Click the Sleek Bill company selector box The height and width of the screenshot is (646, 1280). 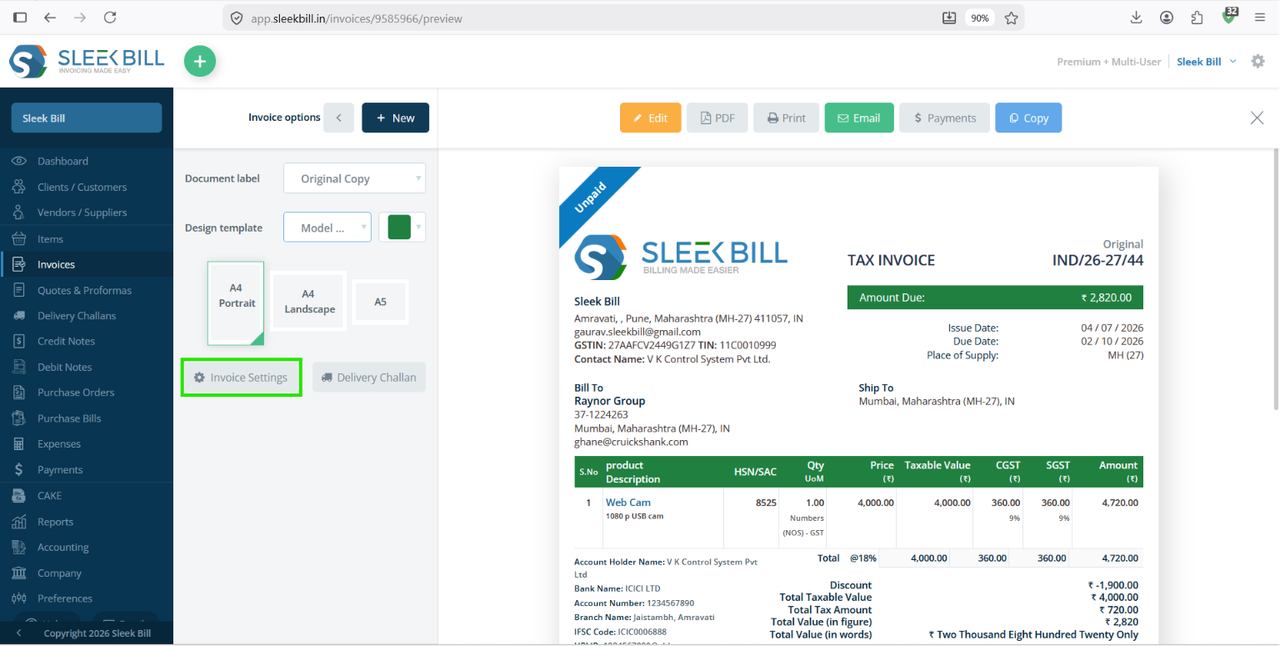point(86,118)
